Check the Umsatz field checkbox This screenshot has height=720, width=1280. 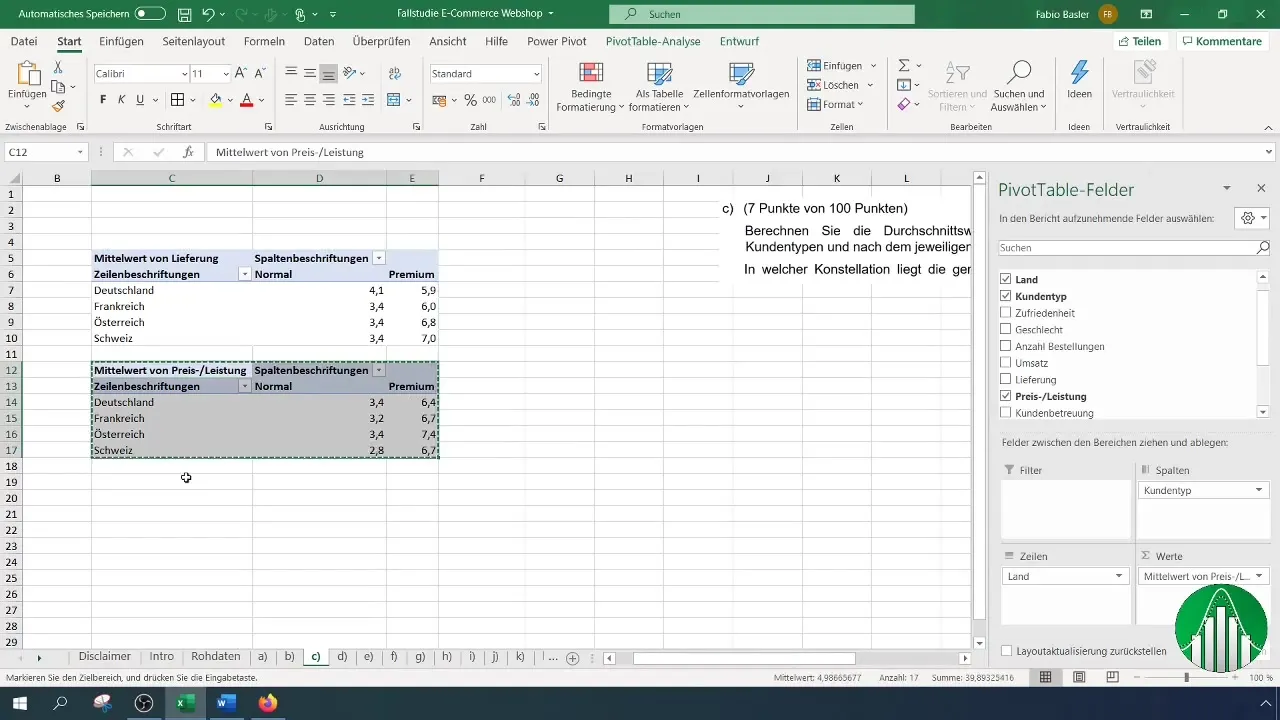coord(1006,363)
